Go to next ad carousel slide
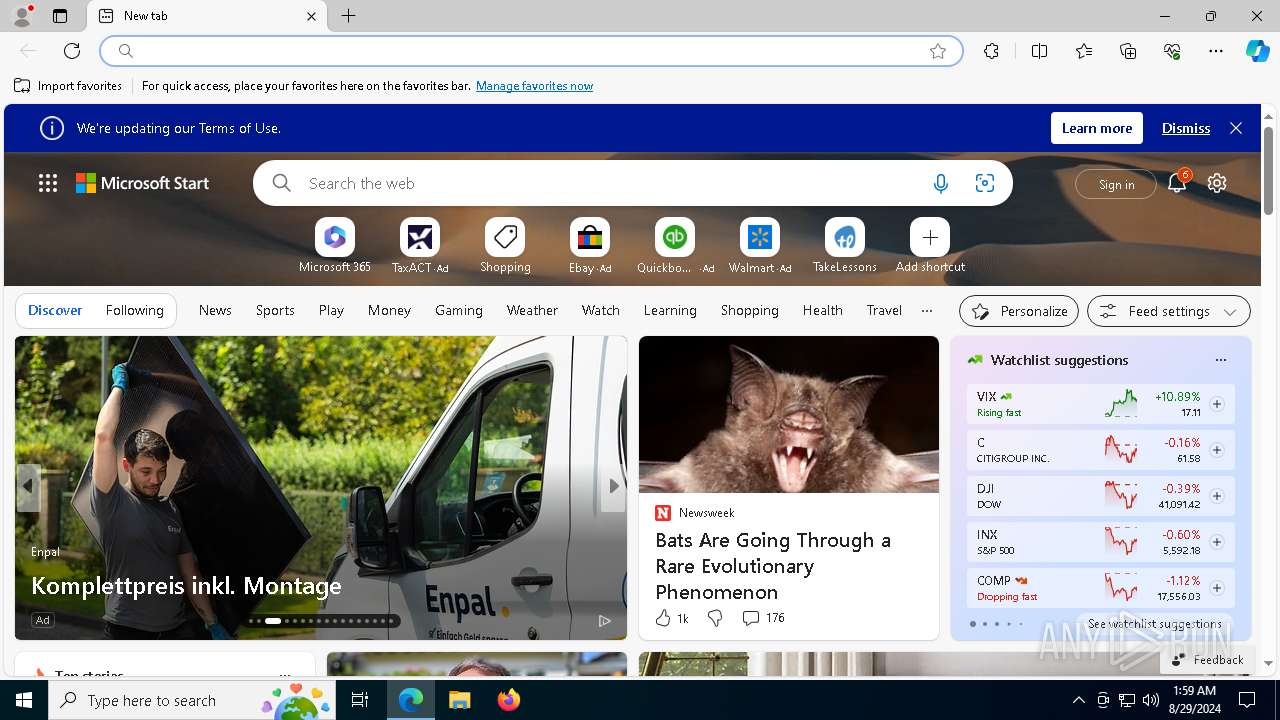1280x720 pixels. pyautogui.click(x=614, y=486)
